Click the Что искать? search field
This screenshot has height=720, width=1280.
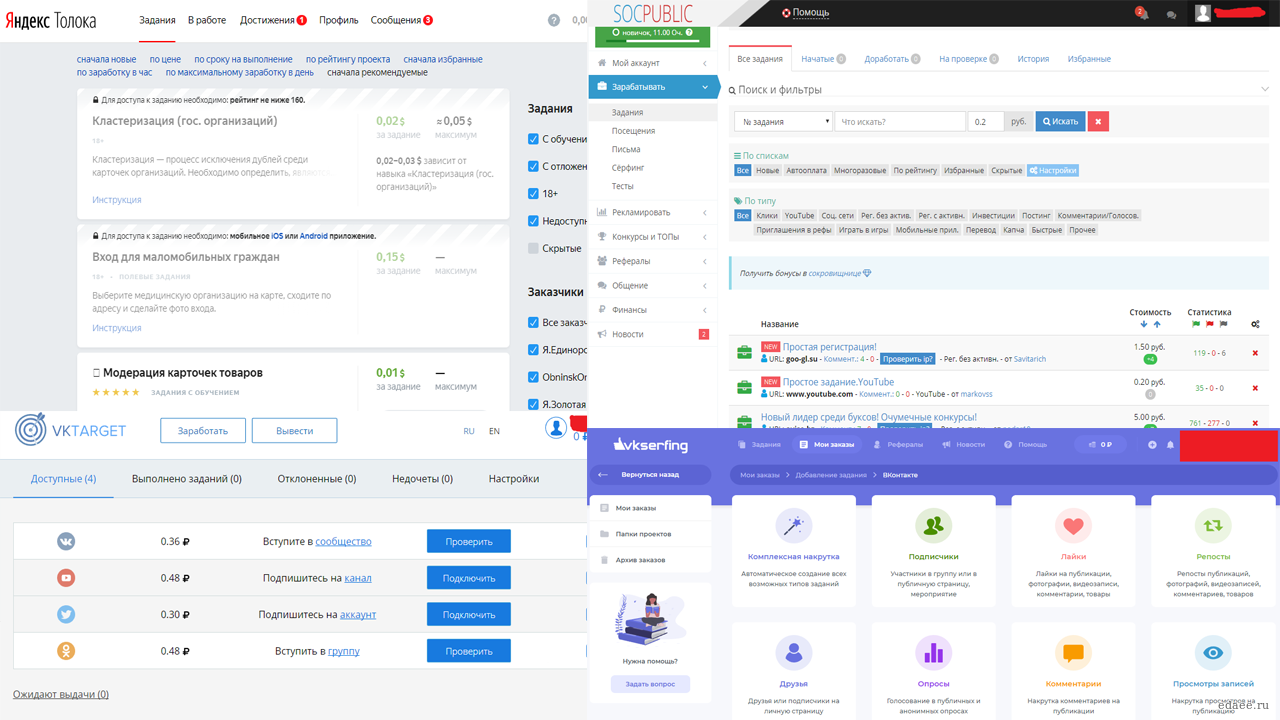900,121
